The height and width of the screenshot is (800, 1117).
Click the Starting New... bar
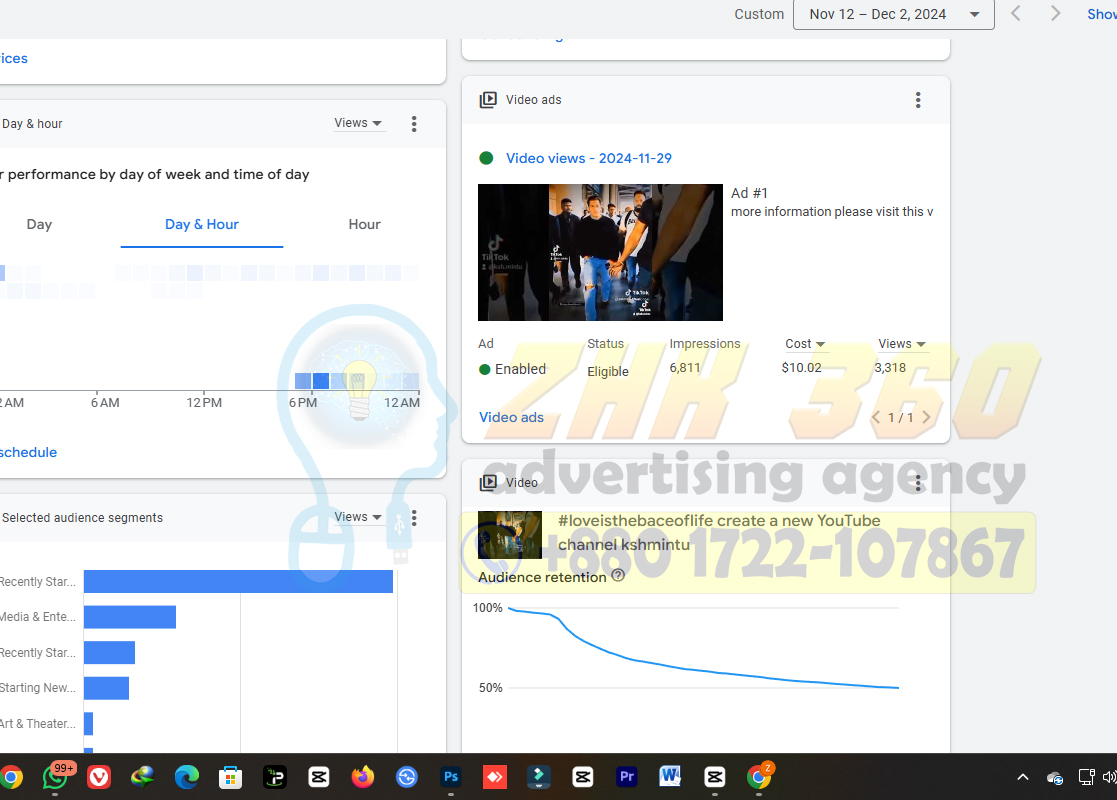[106, 688]
